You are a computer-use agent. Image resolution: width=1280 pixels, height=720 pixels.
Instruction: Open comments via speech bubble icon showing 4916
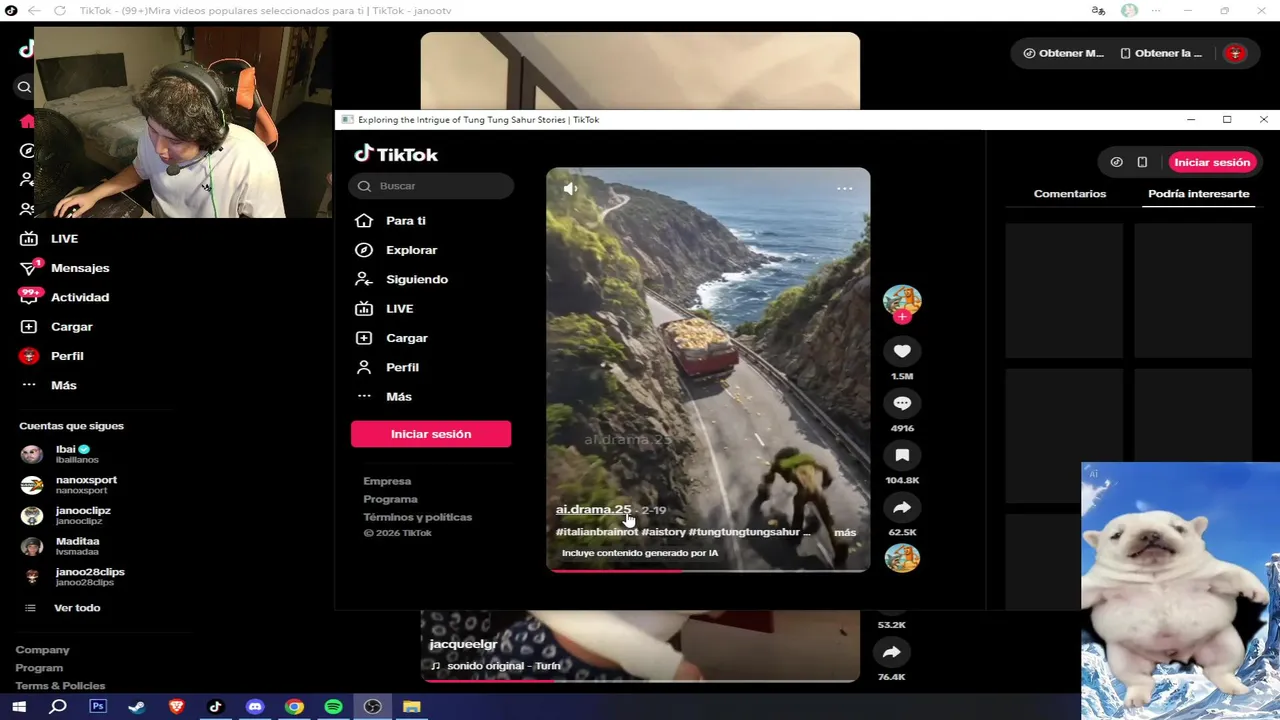click(902, 403)
